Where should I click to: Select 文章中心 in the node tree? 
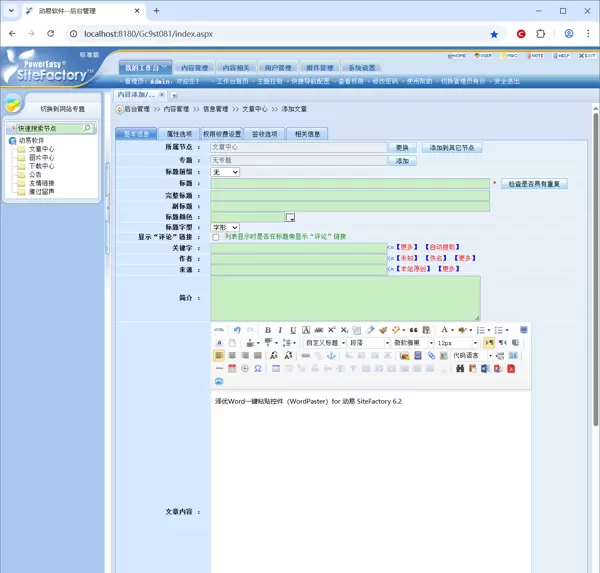click(x=42, y=149)
